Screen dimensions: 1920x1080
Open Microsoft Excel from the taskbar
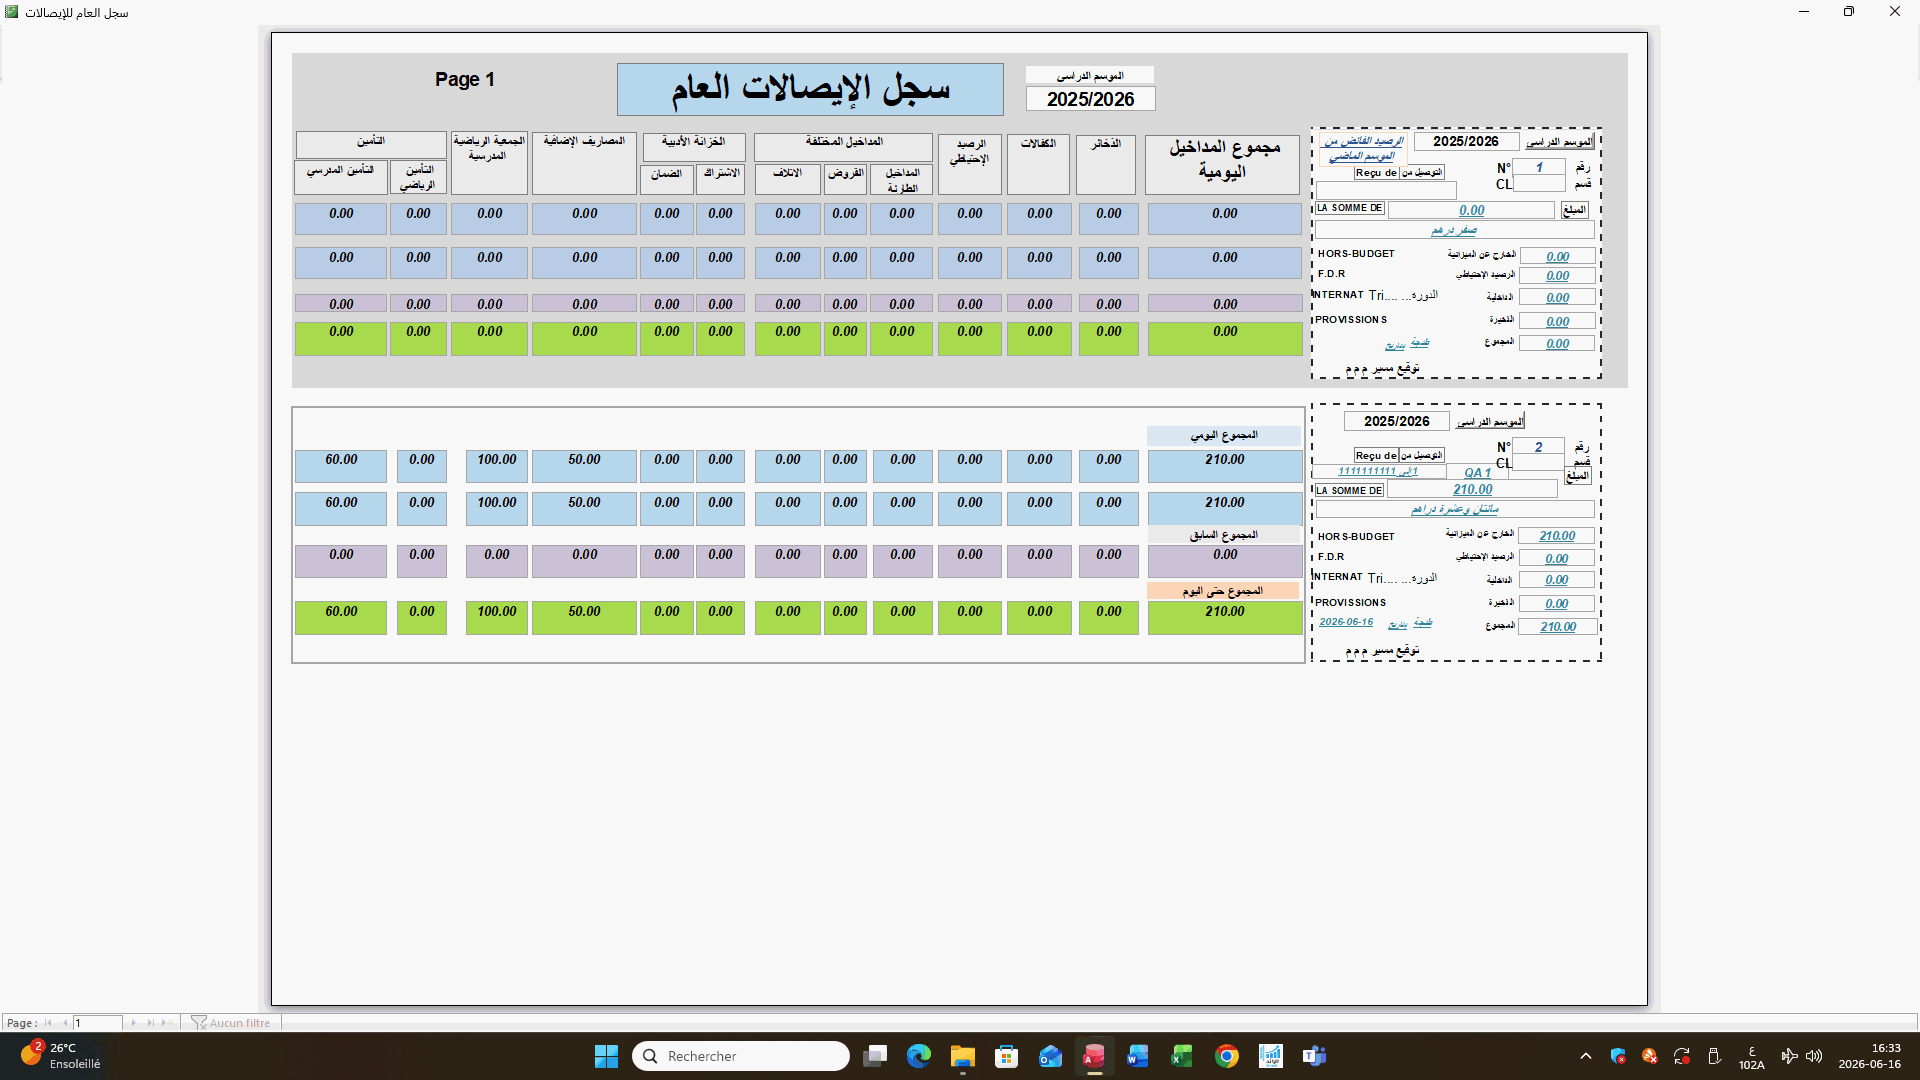1182,1056
